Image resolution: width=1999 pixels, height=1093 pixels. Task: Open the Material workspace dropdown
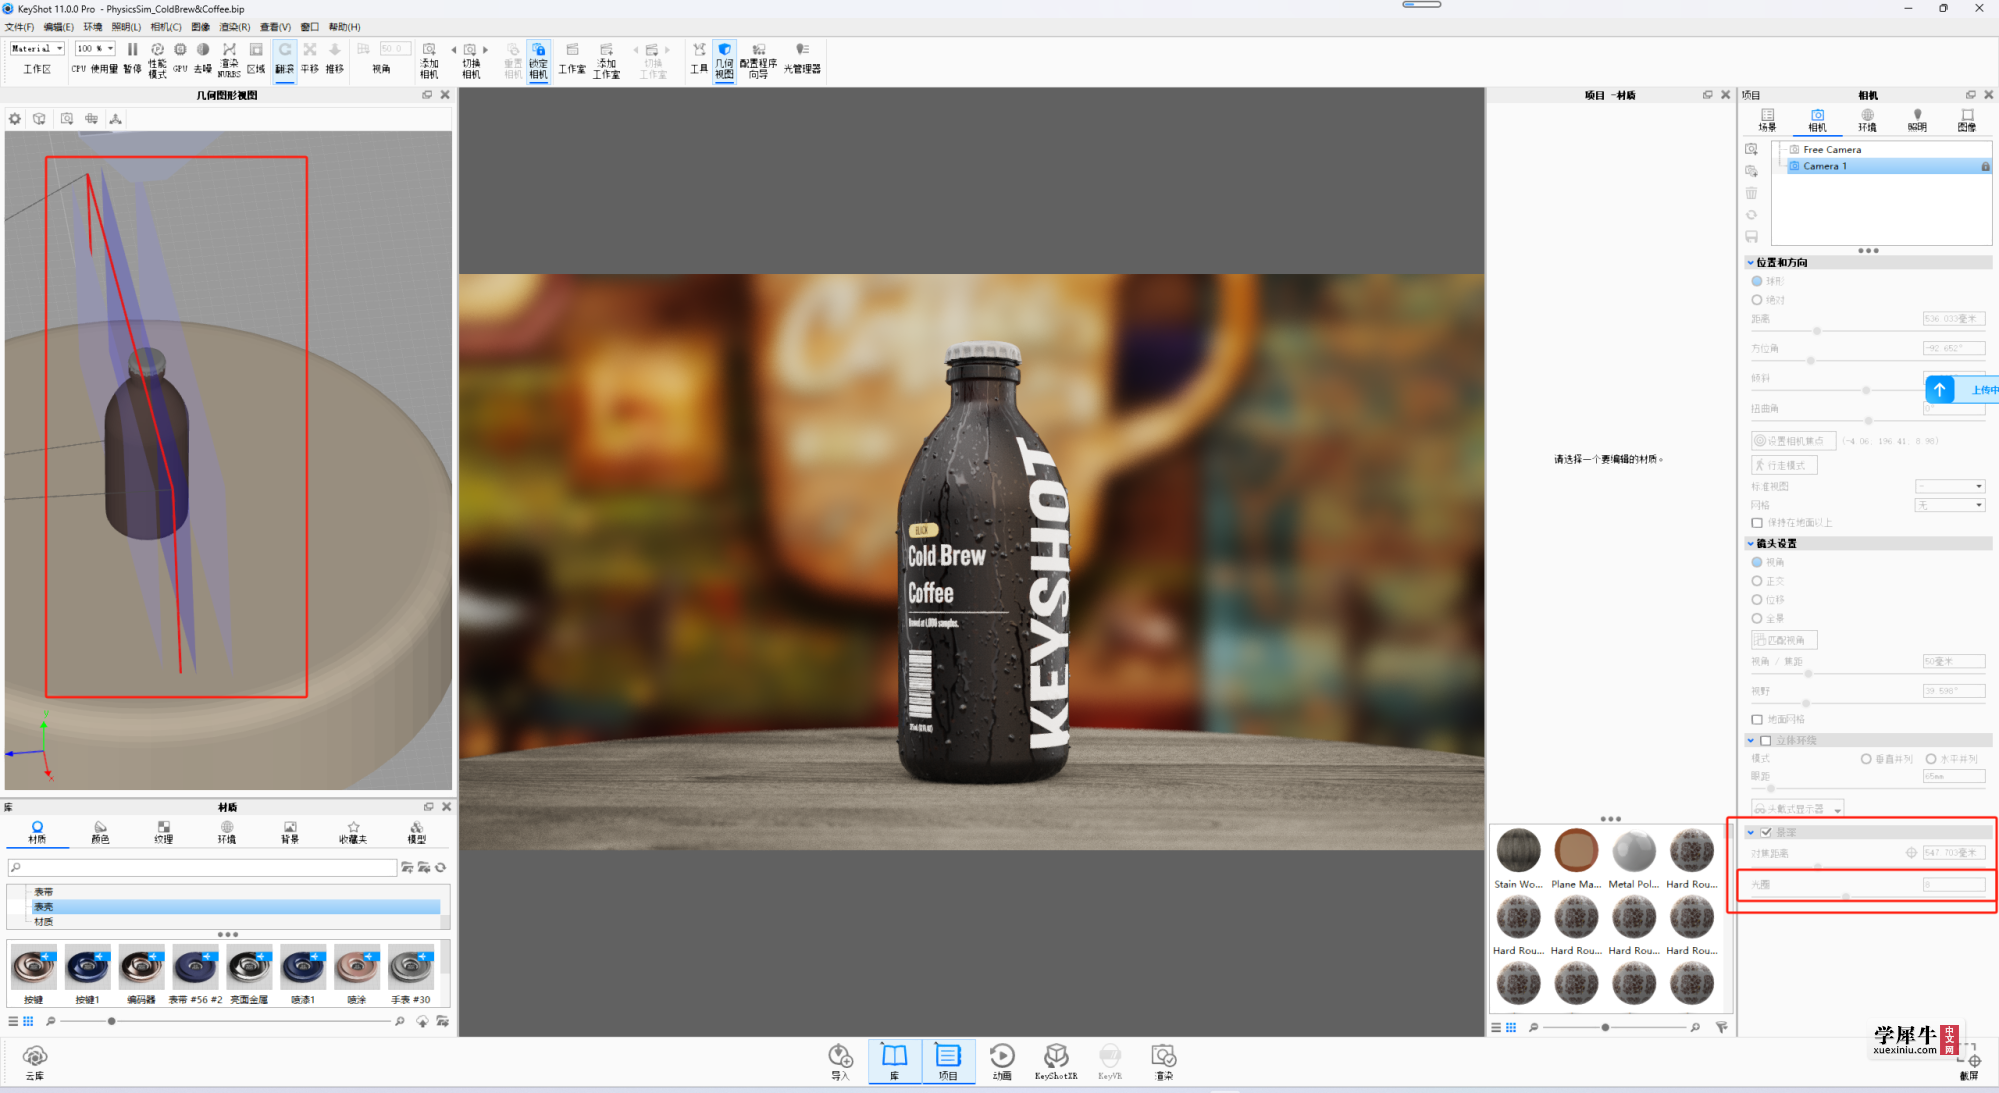click(x=37, y=48)
